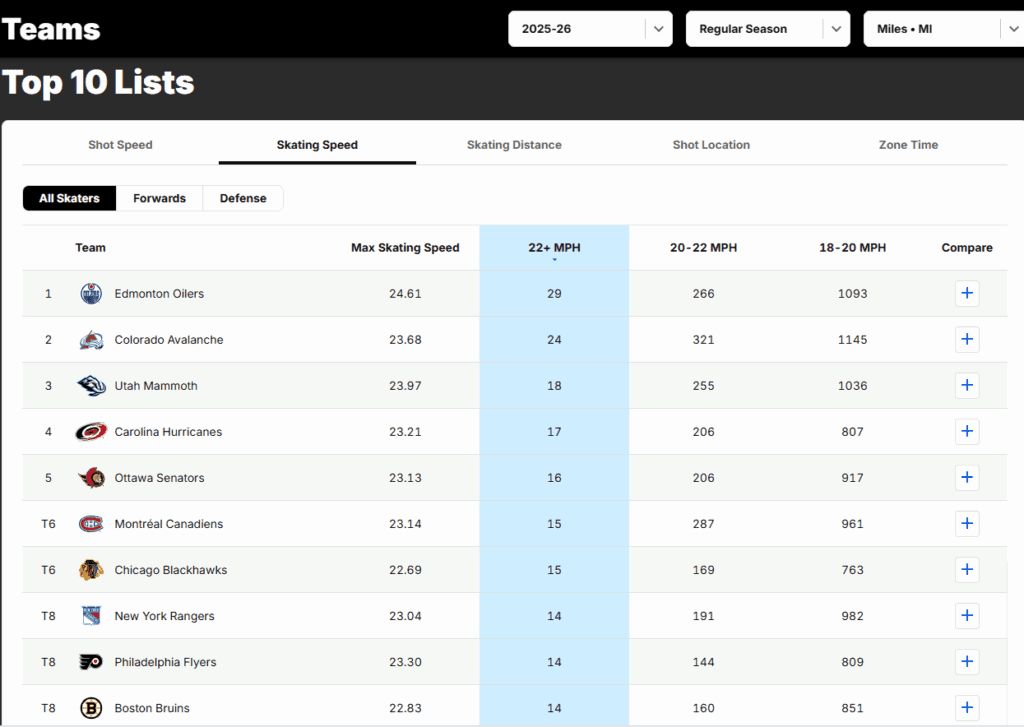Screen dimensions: 1024x727
Task: Sort by the 22+ MPH column header
Action: [554, 248]
